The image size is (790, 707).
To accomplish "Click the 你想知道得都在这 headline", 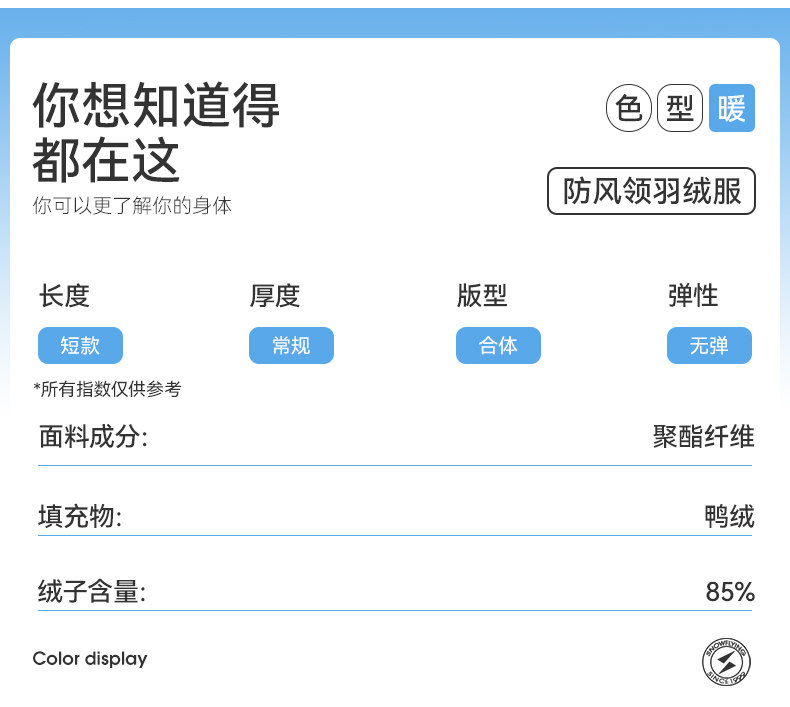I will [156, 132].
